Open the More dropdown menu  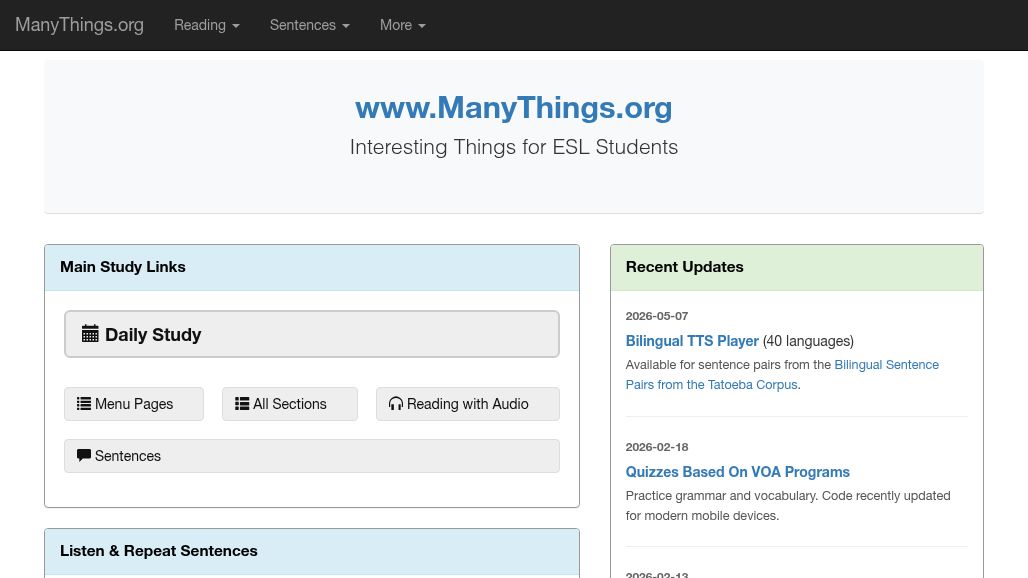coord(403,25)
